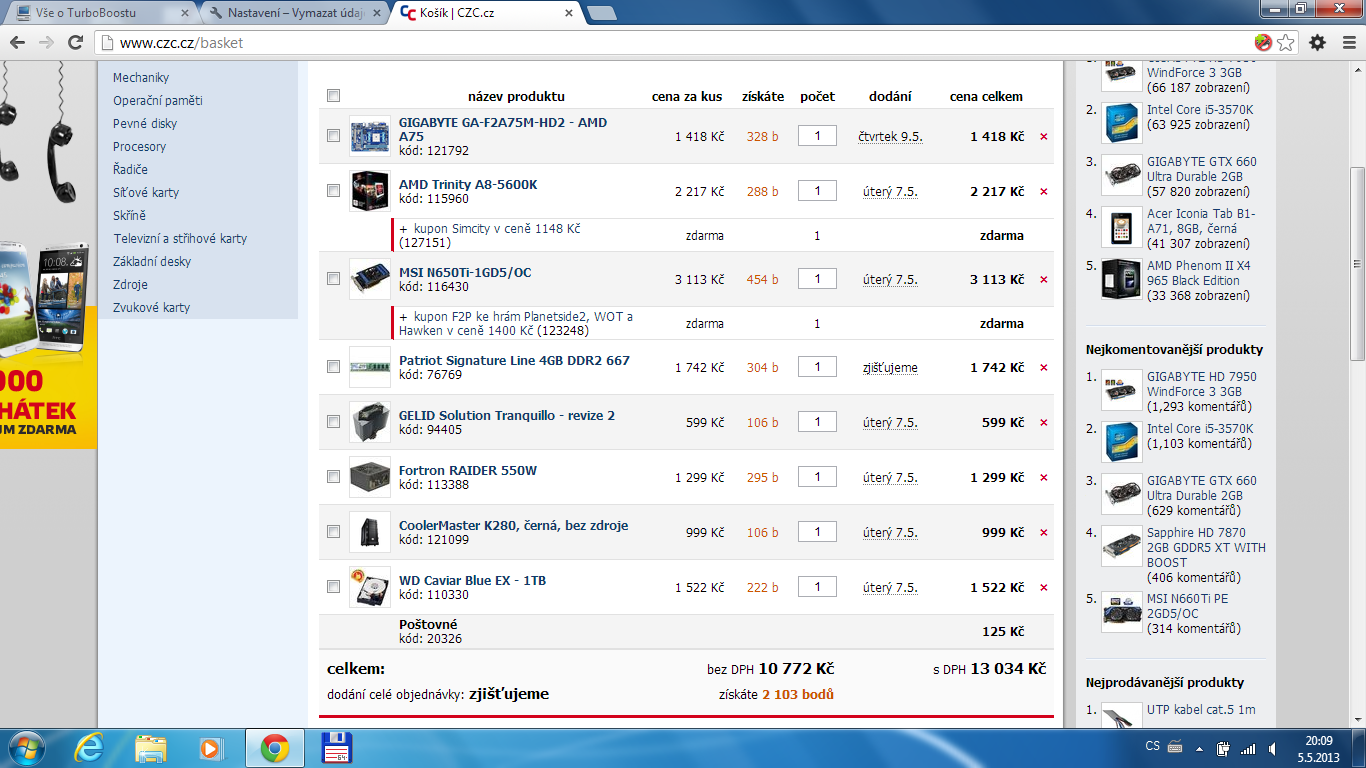Click the browser Forward arrow

point(46,42)
